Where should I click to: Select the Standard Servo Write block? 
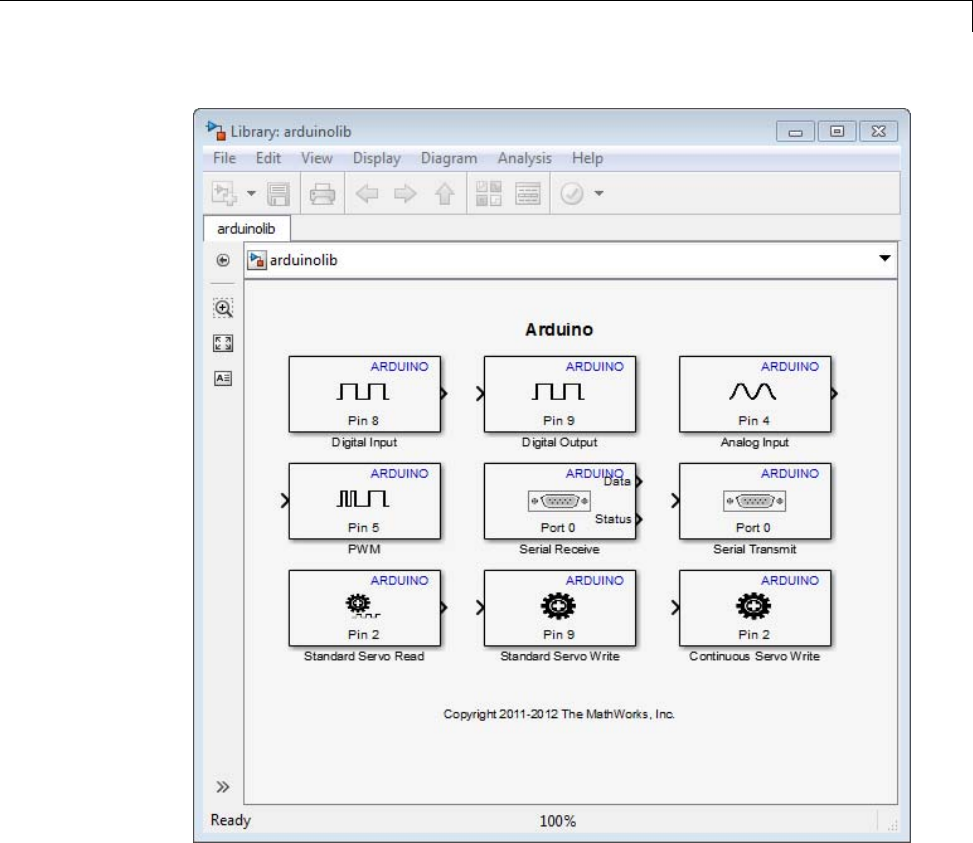pyautogui.click(x=559, y=608)
